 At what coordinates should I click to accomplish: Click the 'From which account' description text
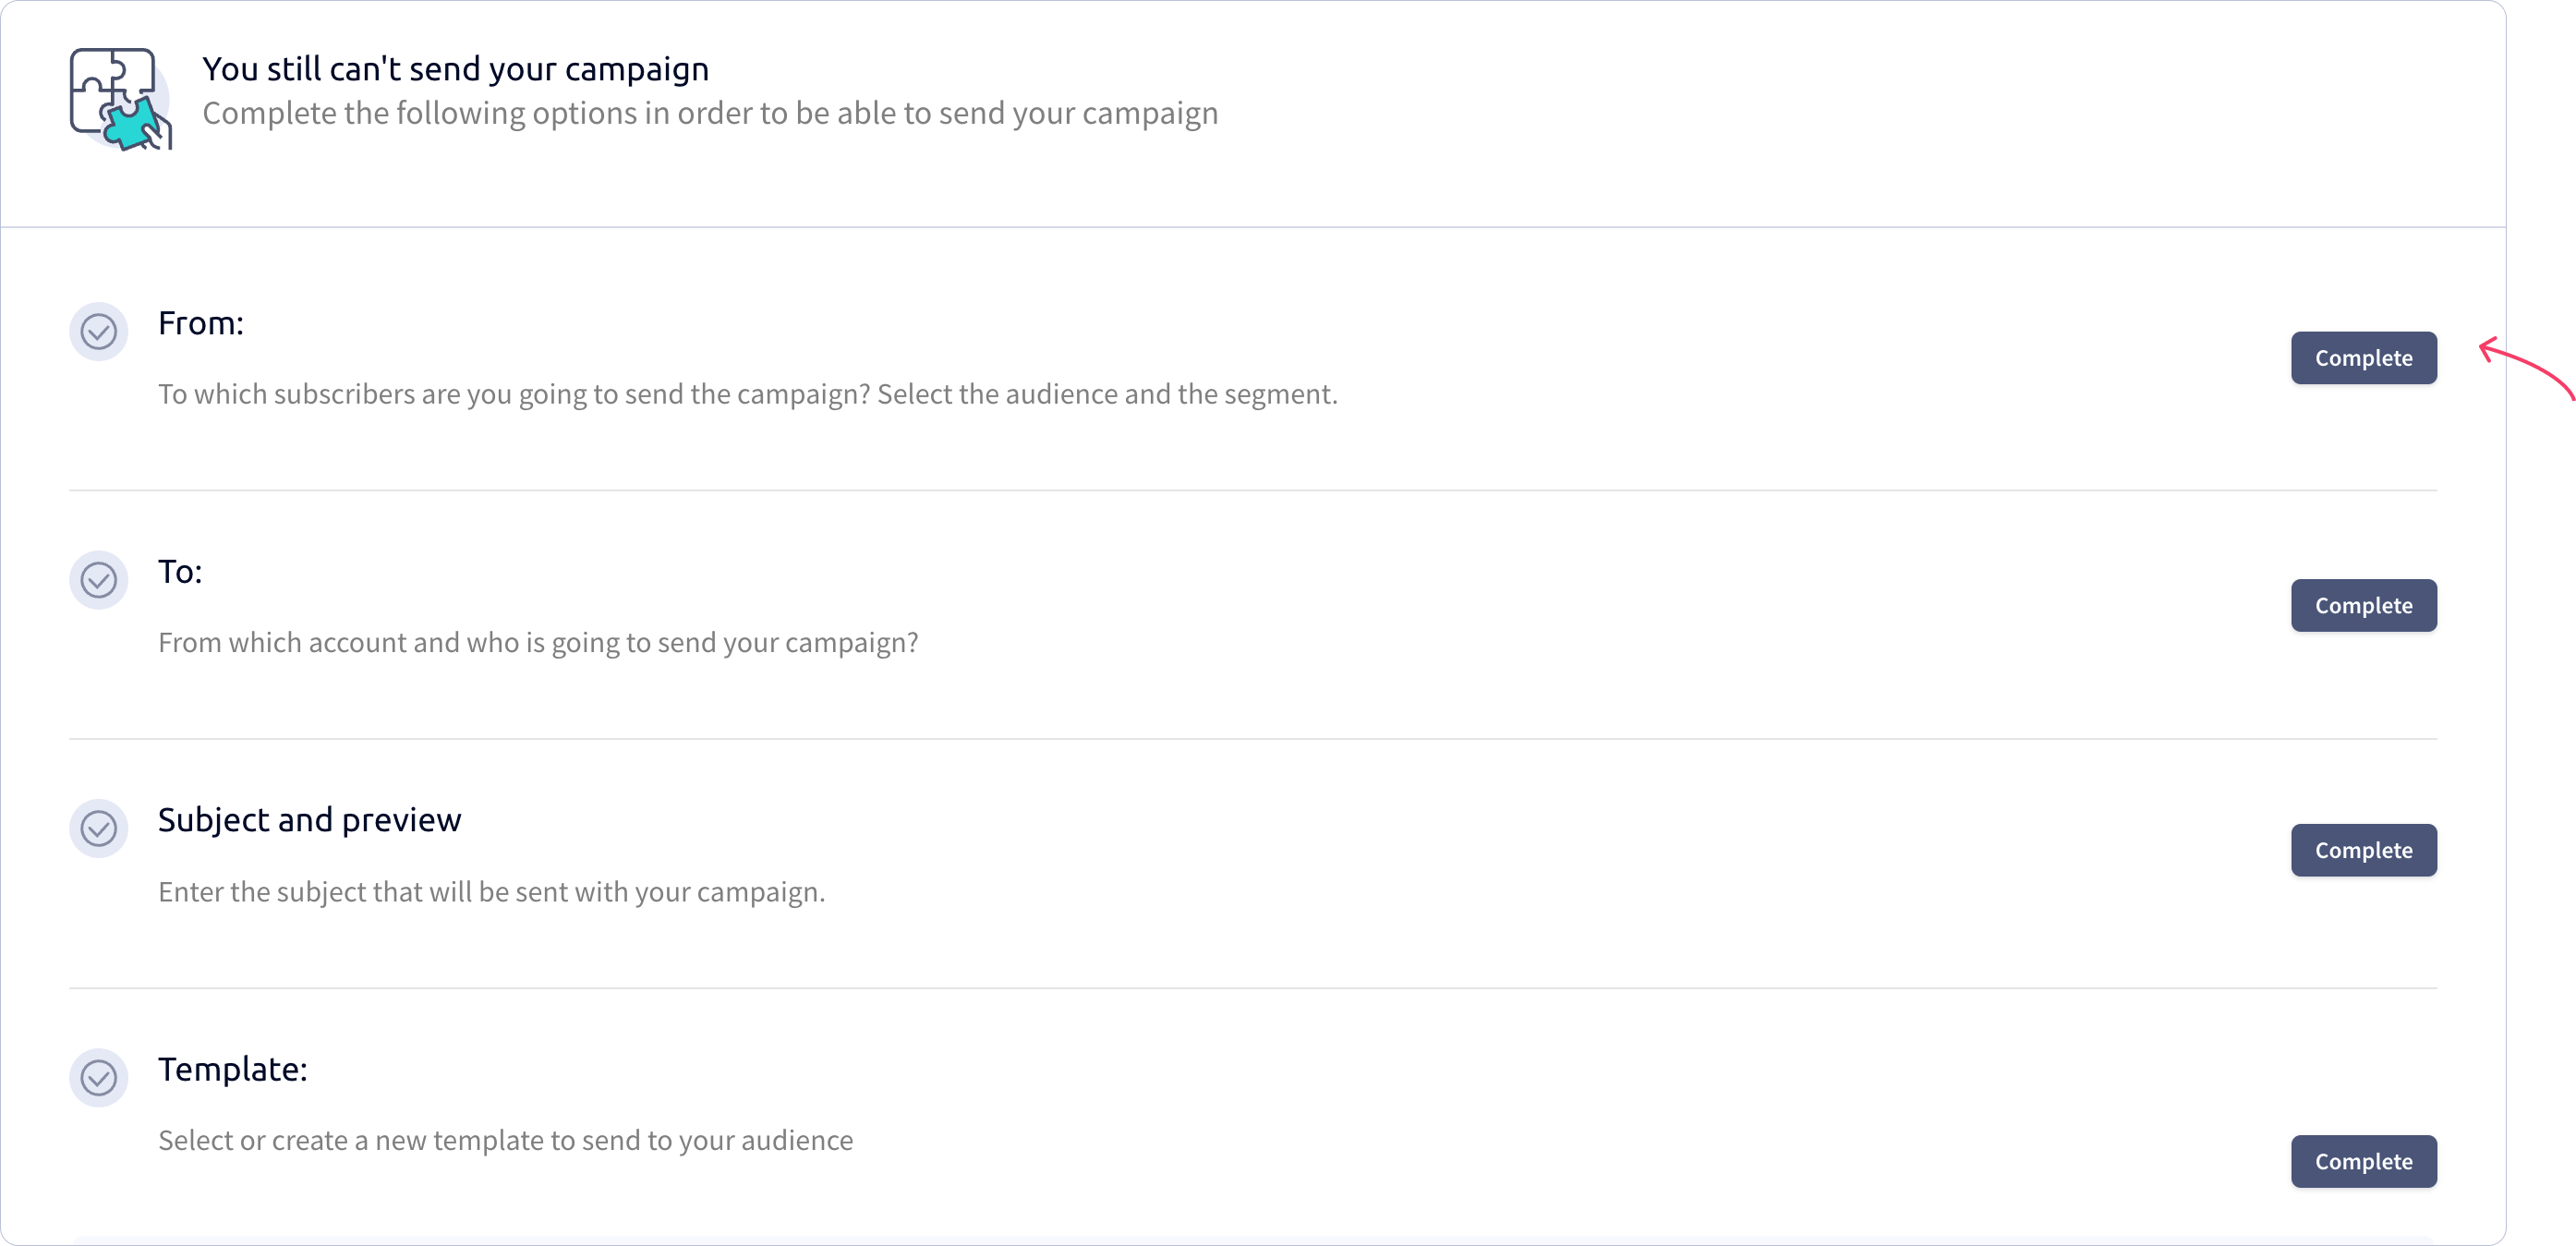538,642
